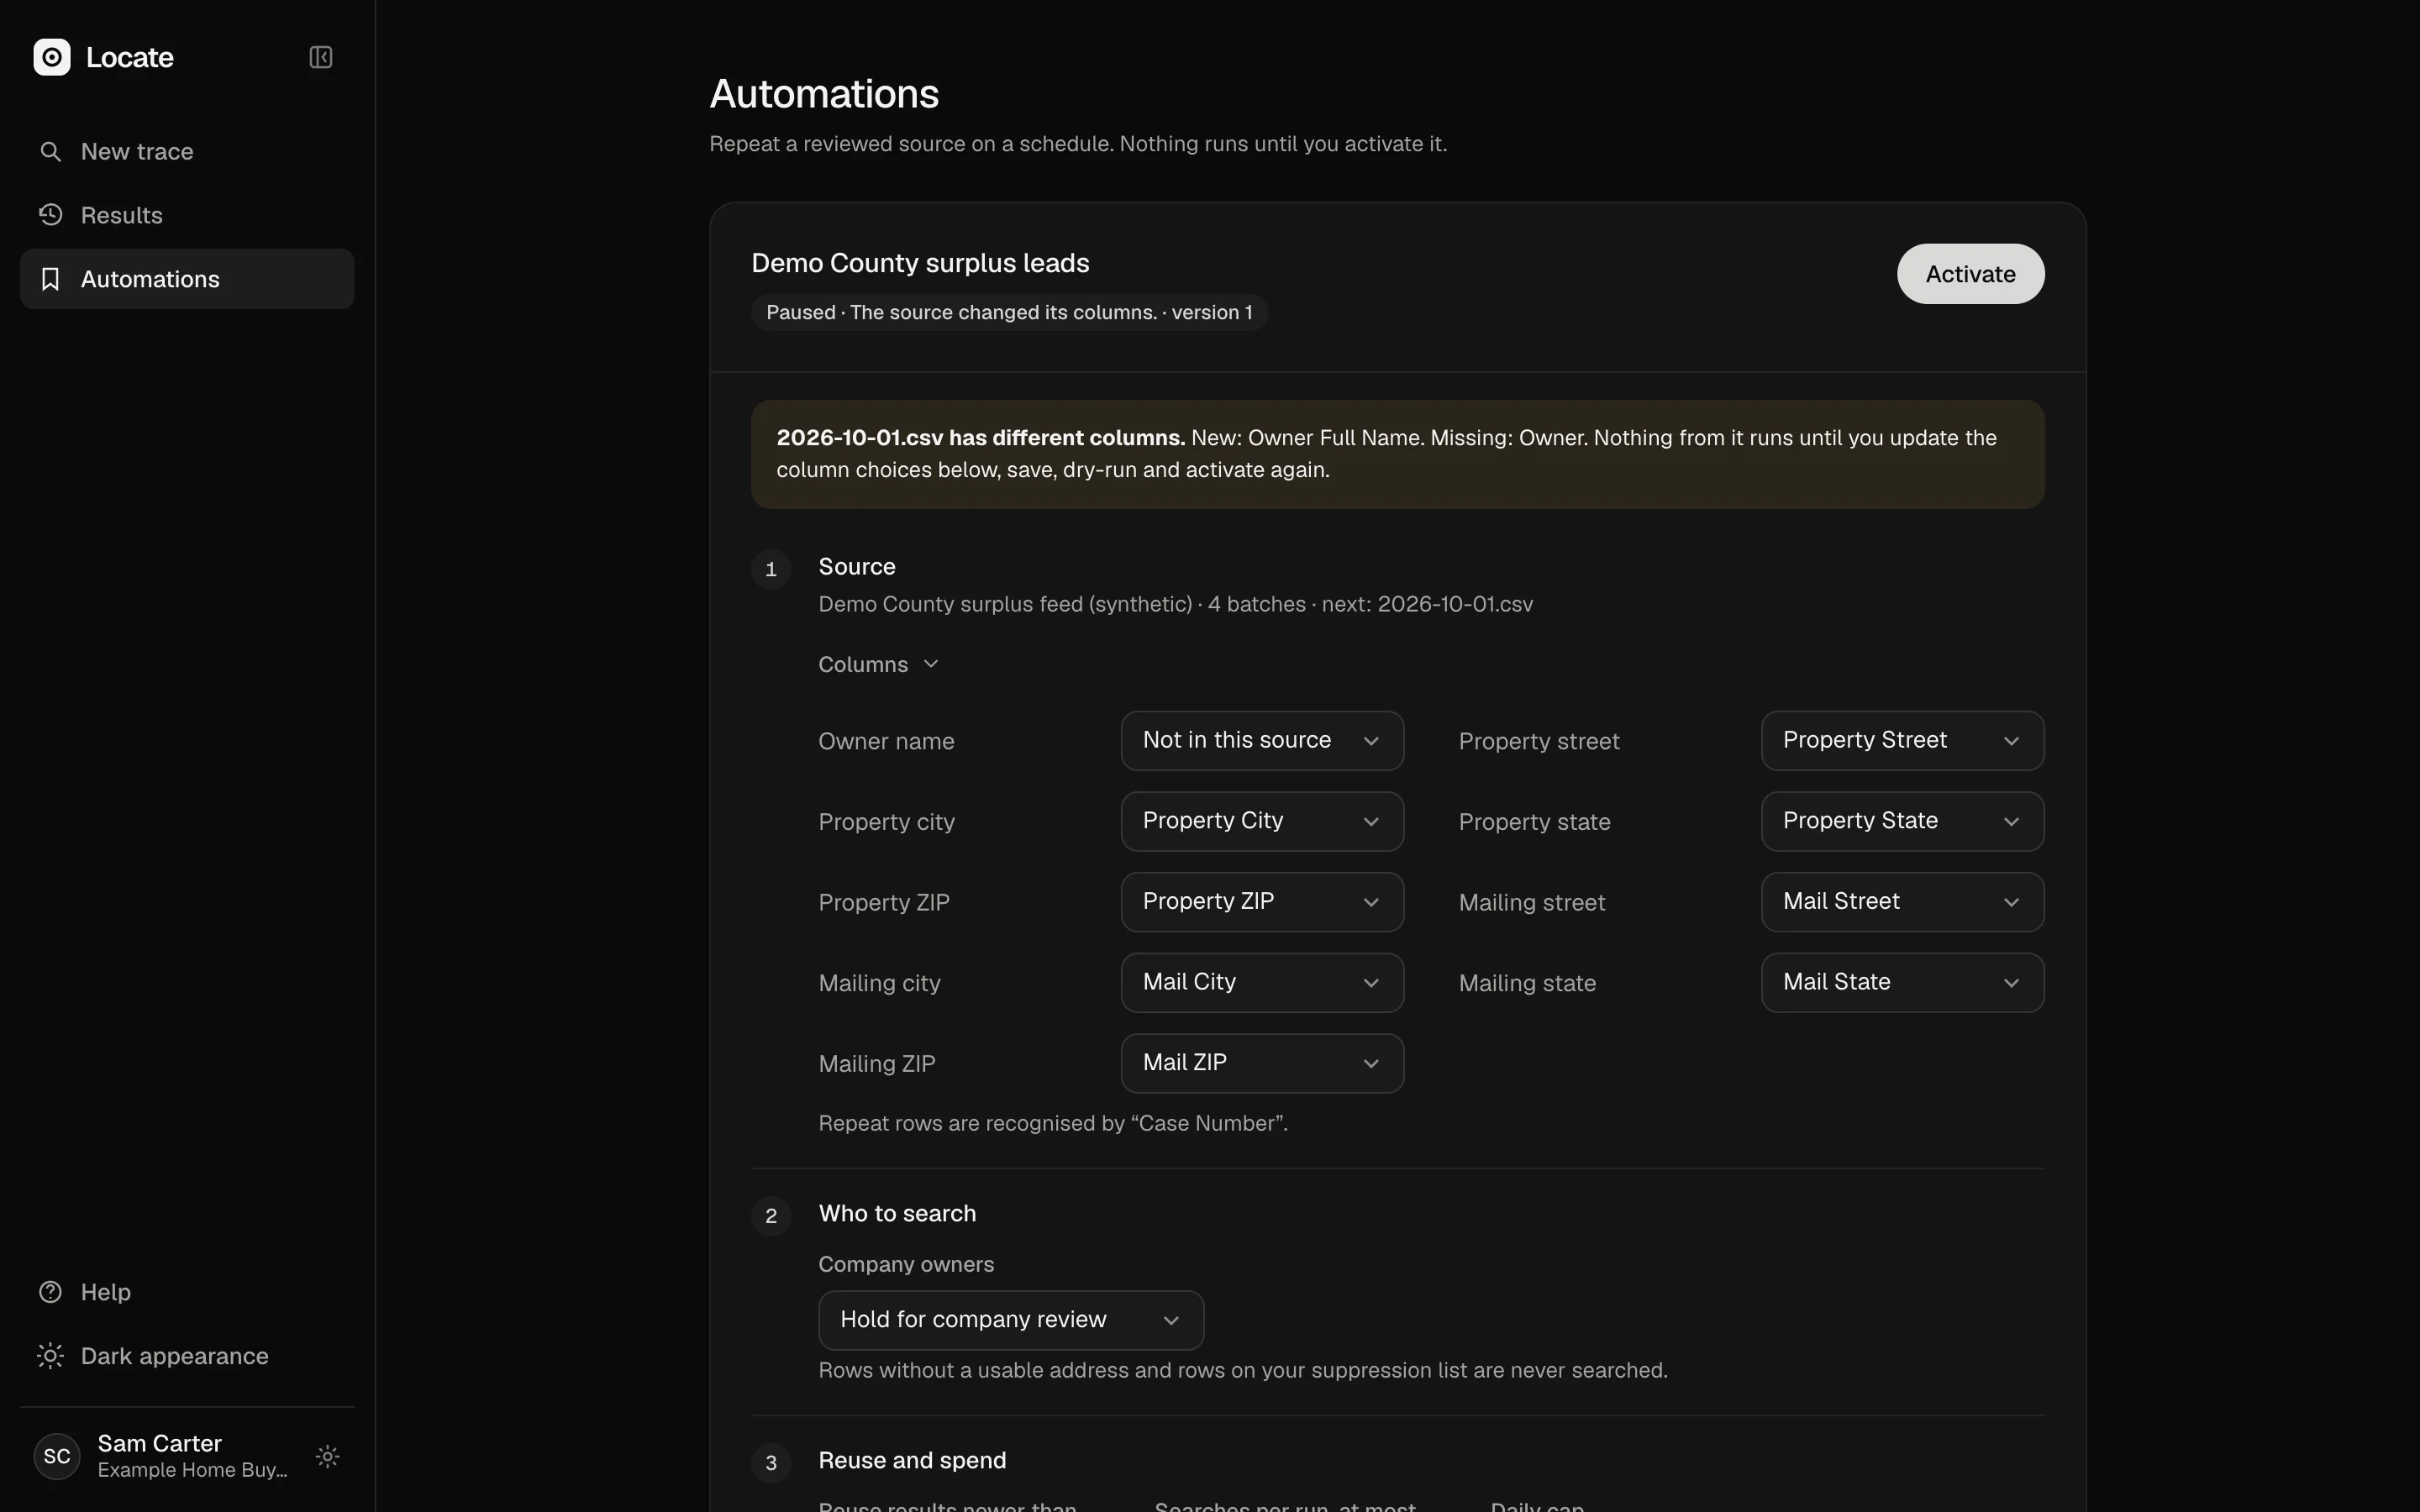
Task: Click the '2026-10-01.csv has different columns.' warning
Action: [1397, 454]
